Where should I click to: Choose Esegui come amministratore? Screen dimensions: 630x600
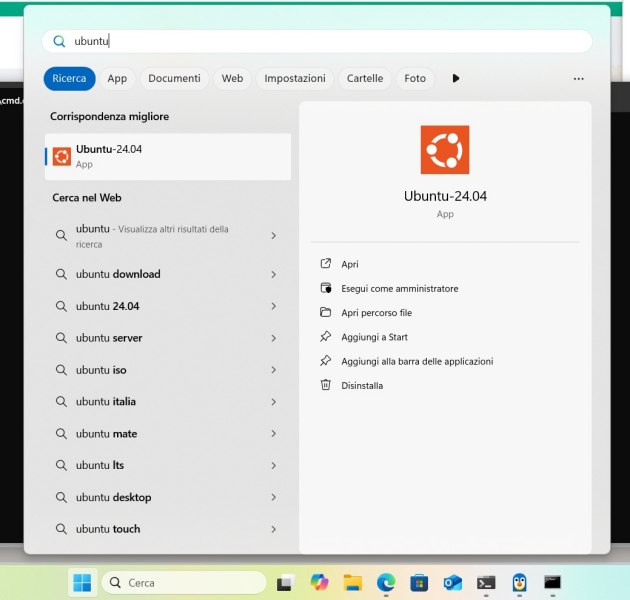coord(400,289)
